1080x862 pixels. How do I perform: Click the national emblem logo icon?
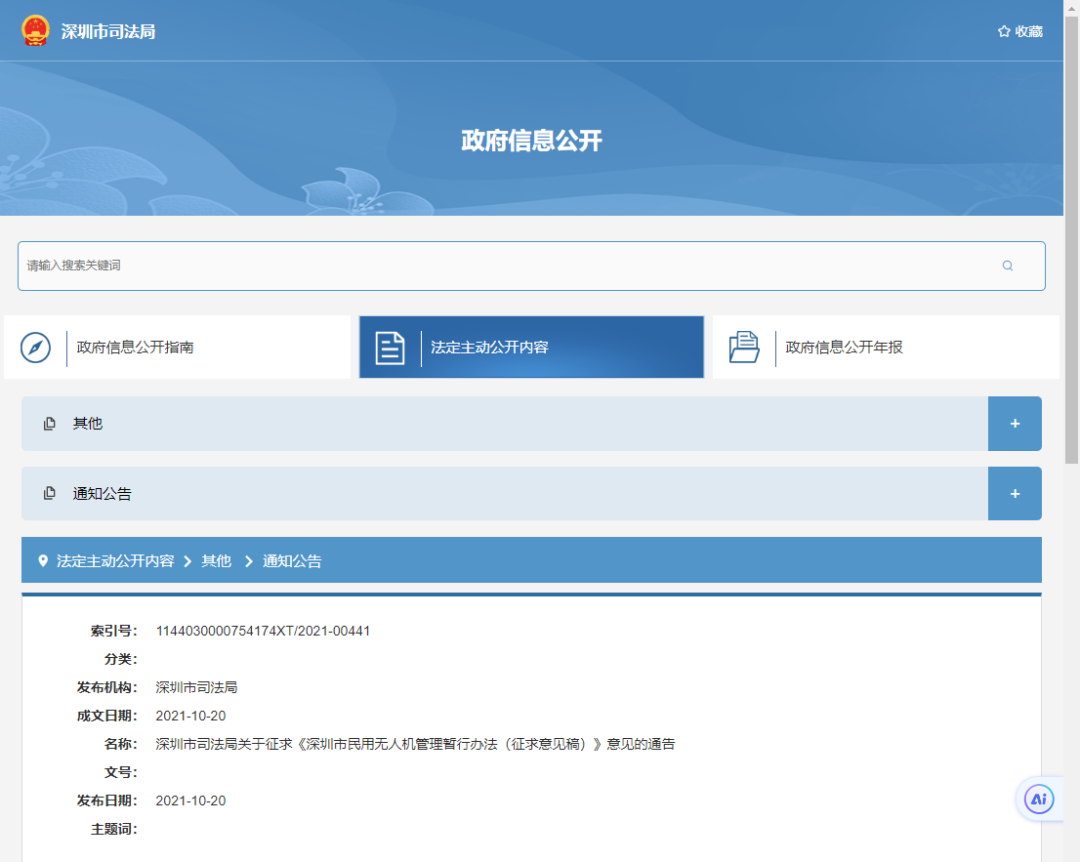(35, 31)
